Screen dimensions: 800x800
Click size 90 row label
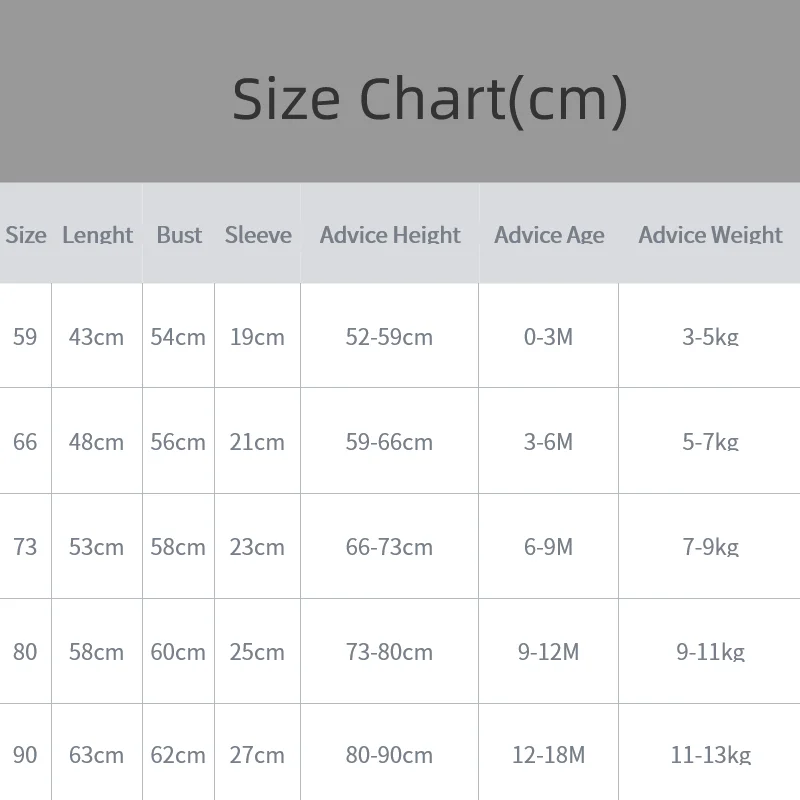point(25,755)
